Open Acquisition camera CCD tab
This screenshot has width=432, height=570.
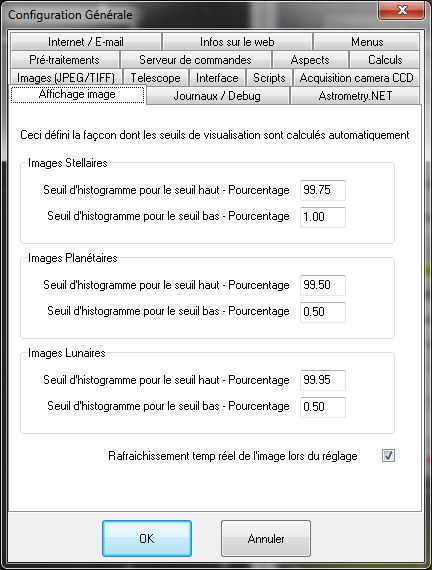[x=356, y=78]
